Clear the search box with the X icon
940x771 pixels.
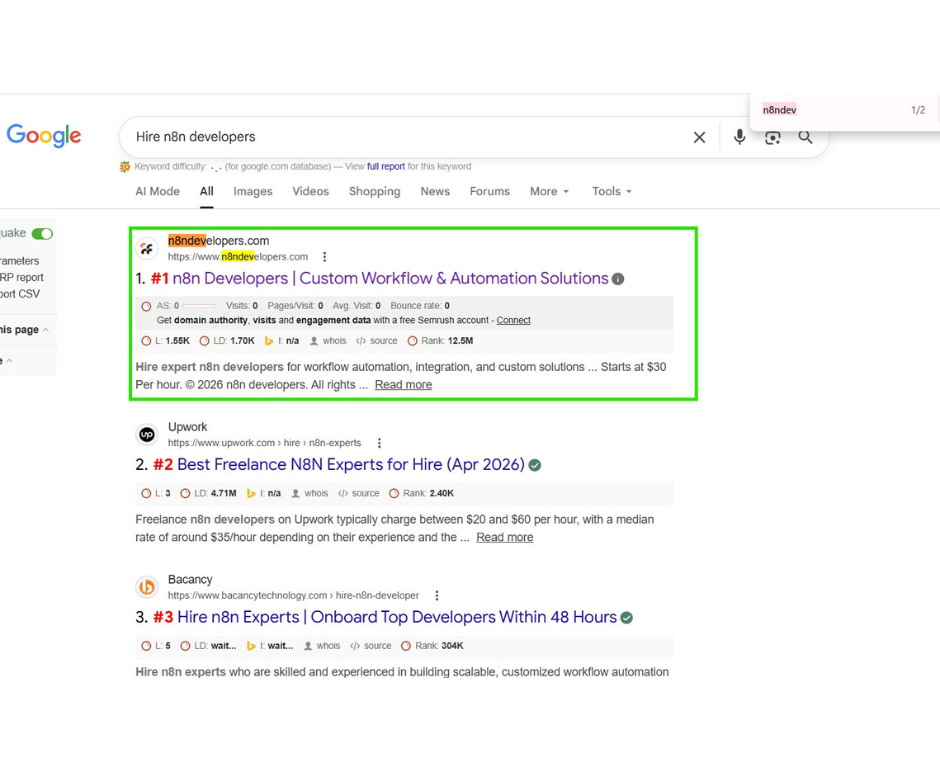pyautogui.click(x=699, y=137)
